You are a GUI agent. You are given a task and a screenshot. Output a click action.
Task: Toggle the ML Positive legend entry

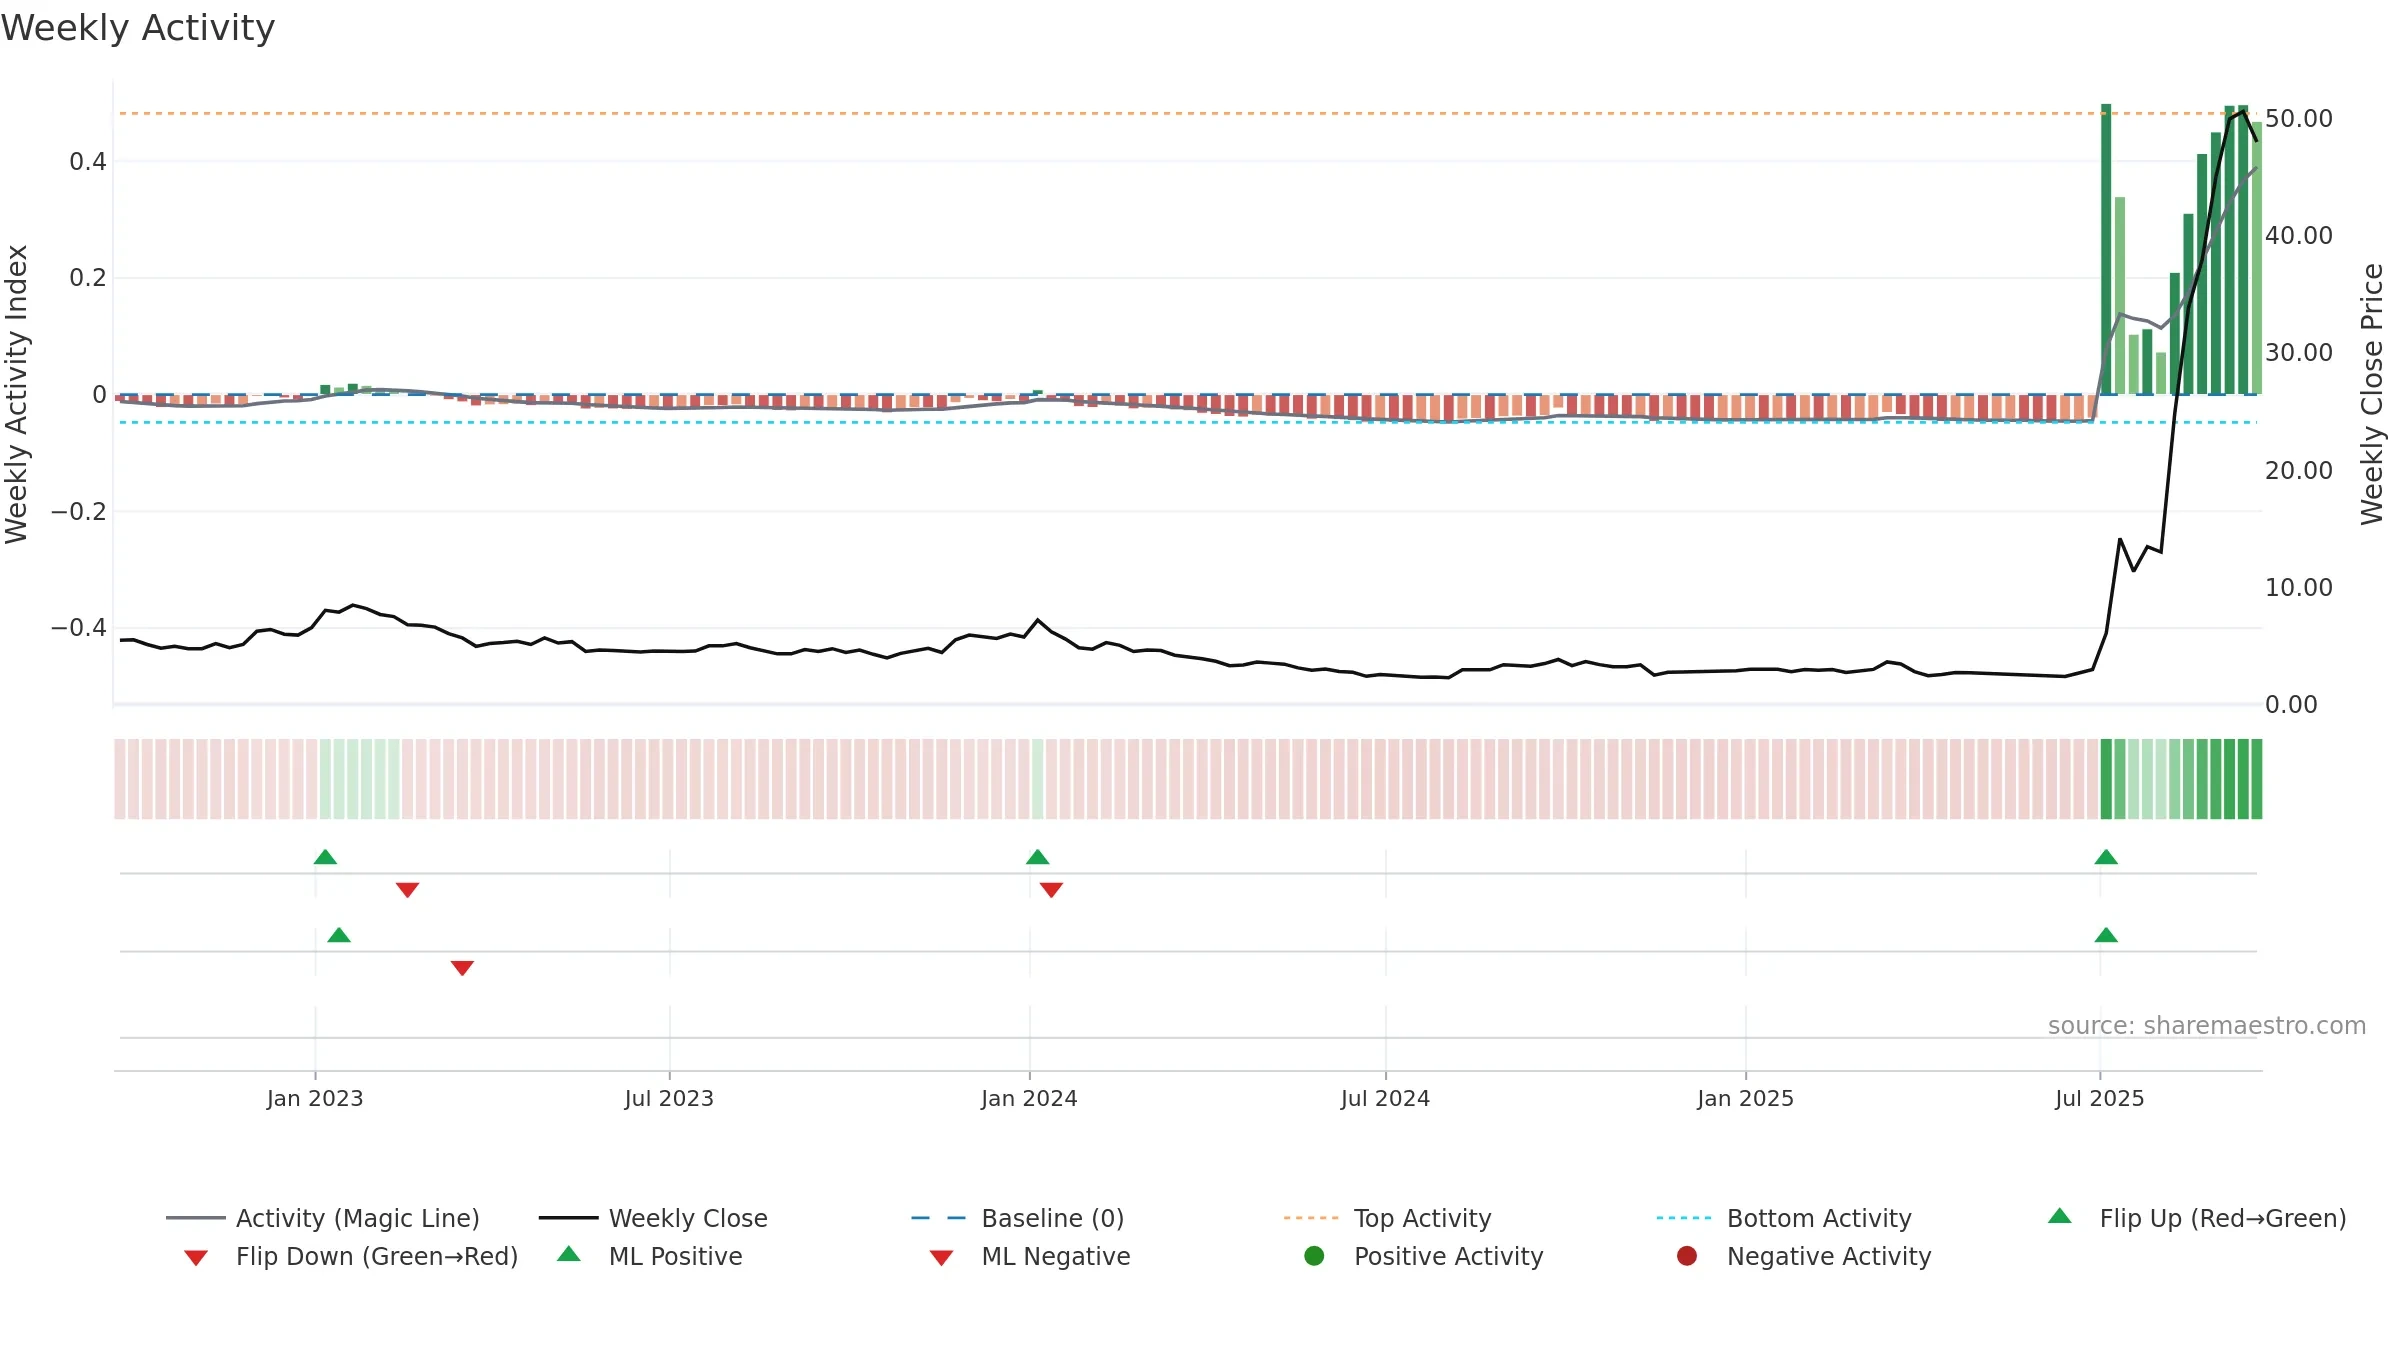(650, 1256)
